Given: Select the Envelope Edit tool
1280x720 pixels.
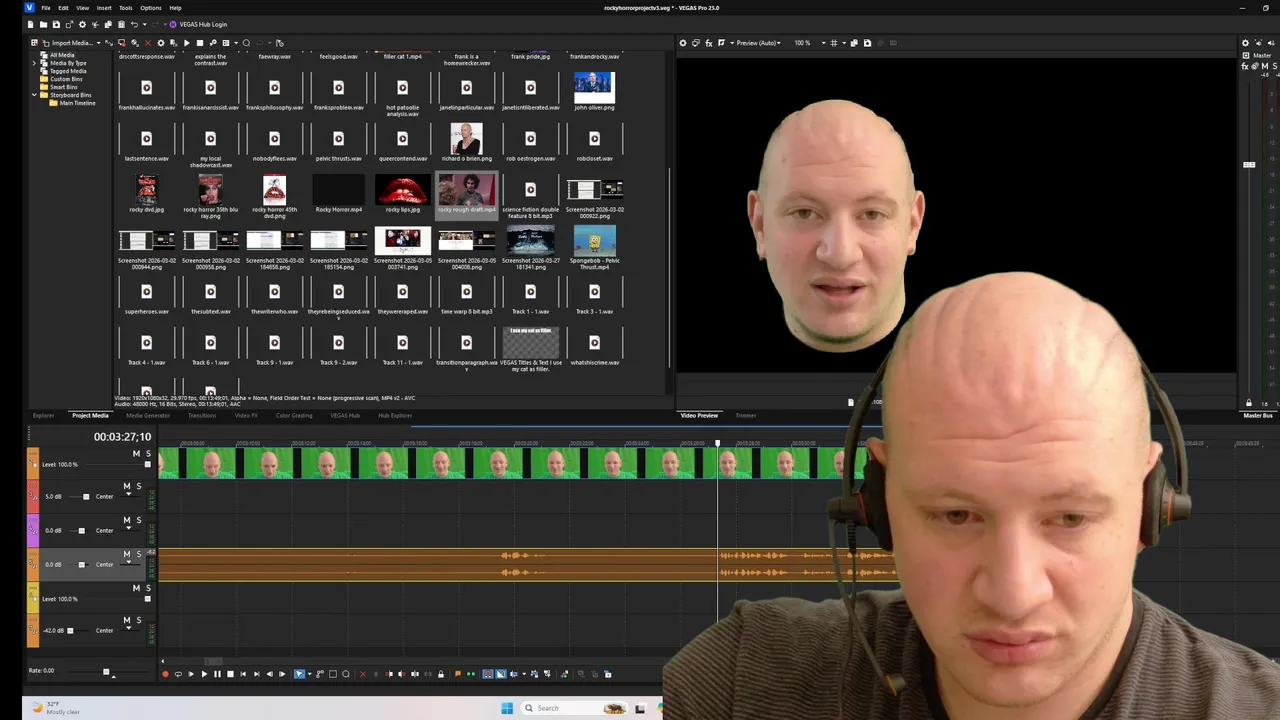Looking at the screenshot, I should 320,674.
